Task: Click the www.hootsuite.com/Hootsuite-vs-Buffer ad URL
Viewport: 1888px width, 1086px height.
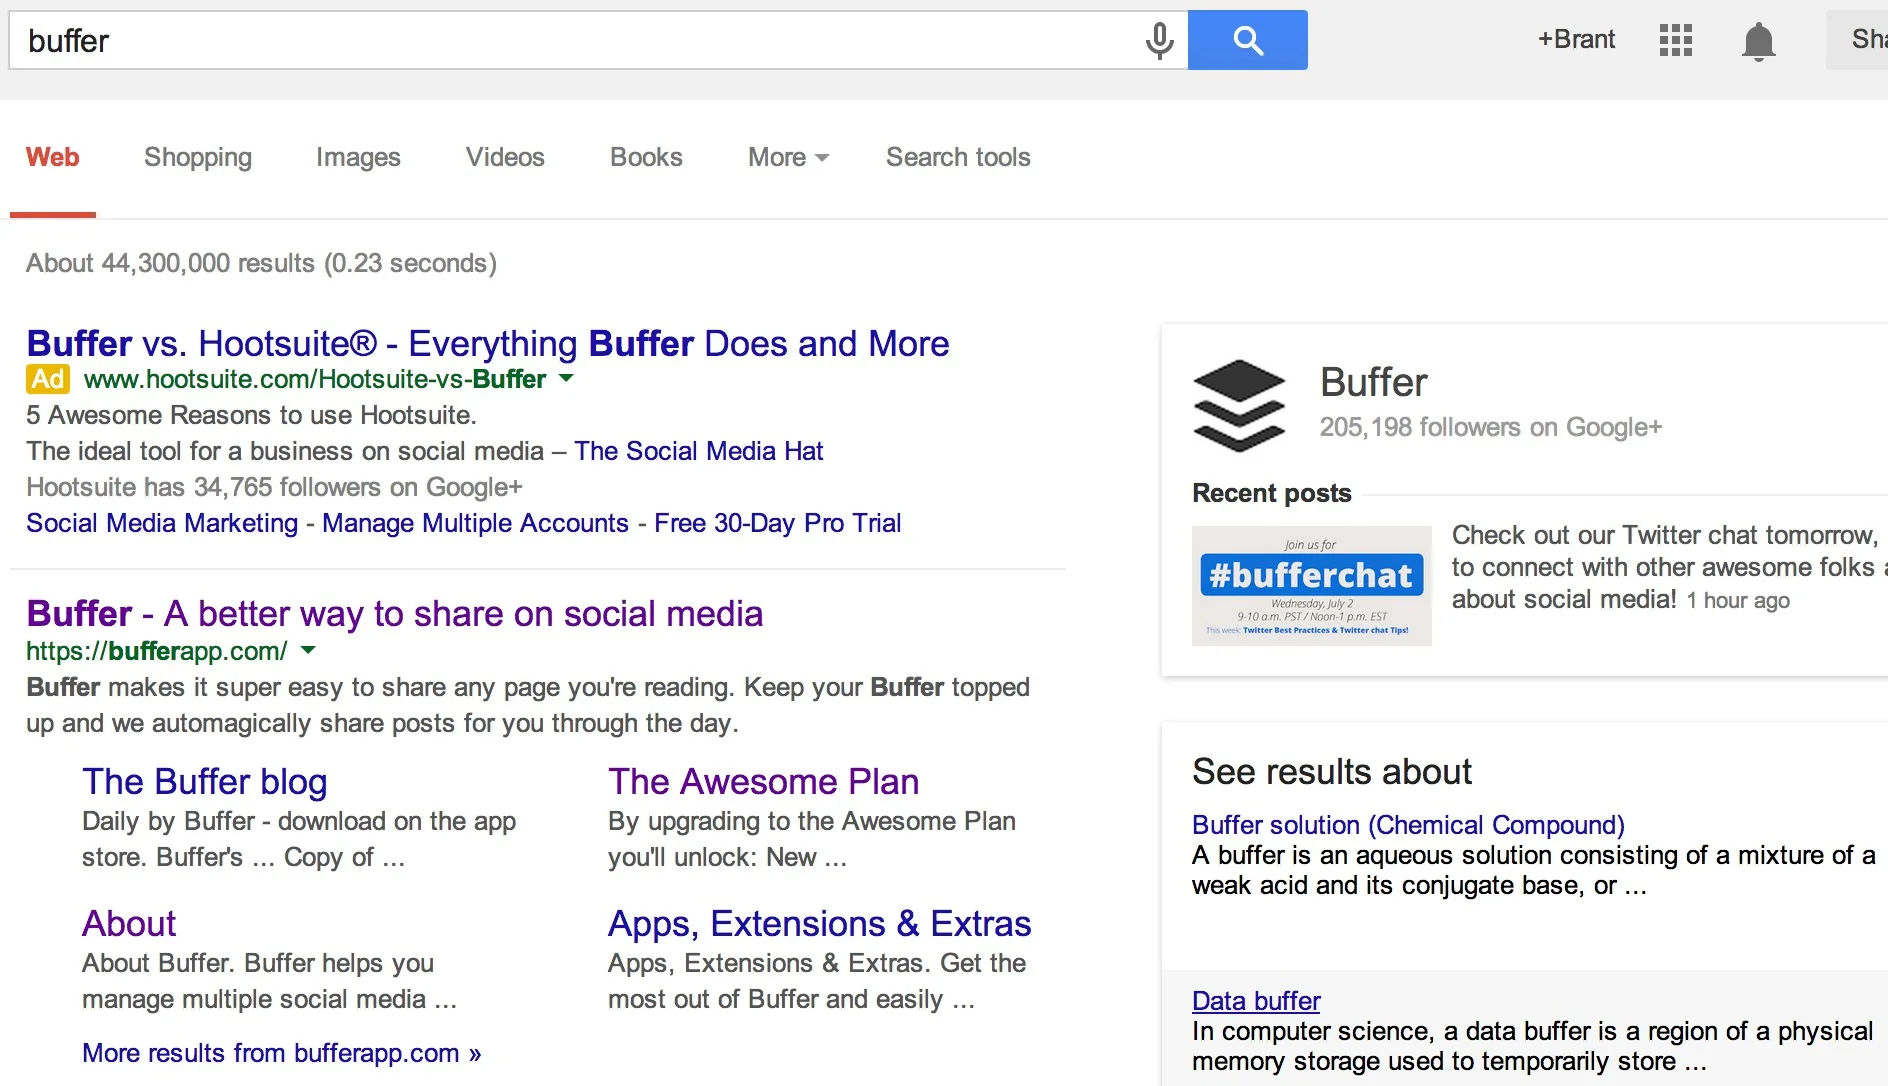Action: pyautogui.click(x=315, y=379)
